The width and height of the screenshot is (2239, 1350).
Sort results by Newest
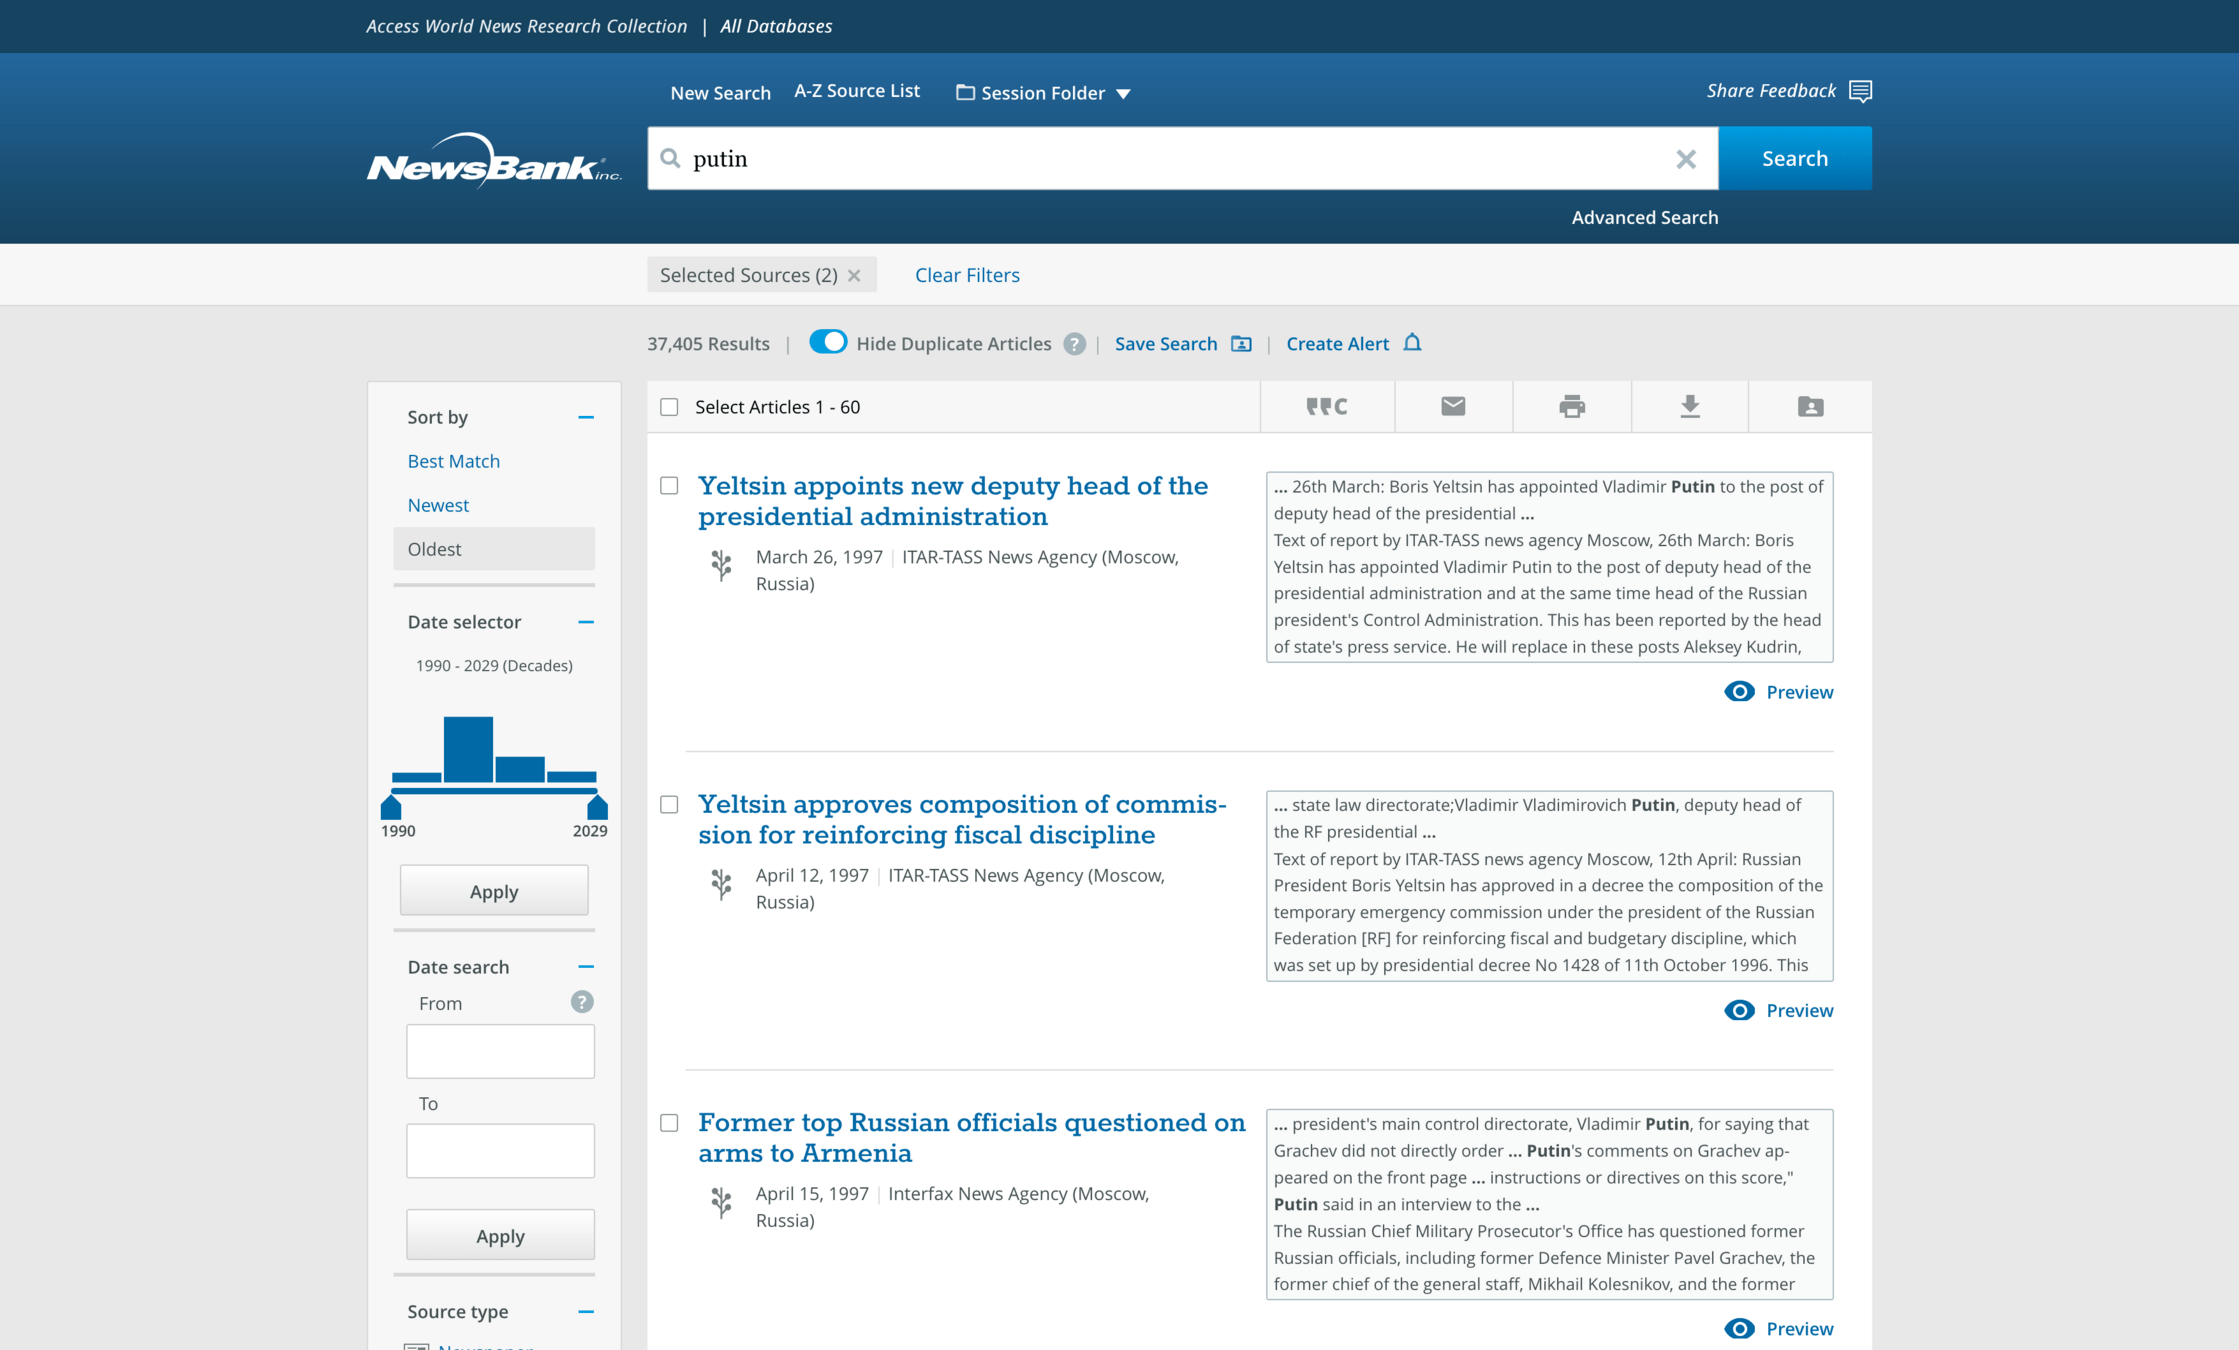click(438, 505)
